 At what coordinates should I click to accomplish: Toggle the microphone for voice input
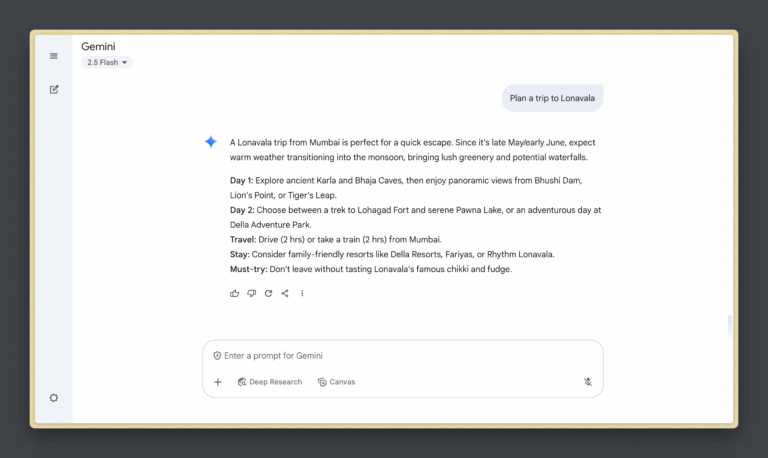tap(588, 382)
